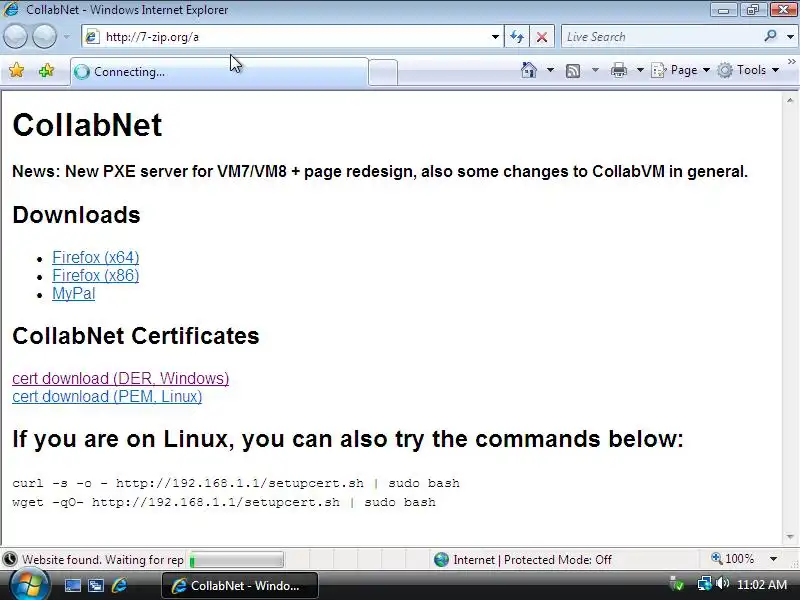Open the search provider options dropdown

click(x=790, y=37)
